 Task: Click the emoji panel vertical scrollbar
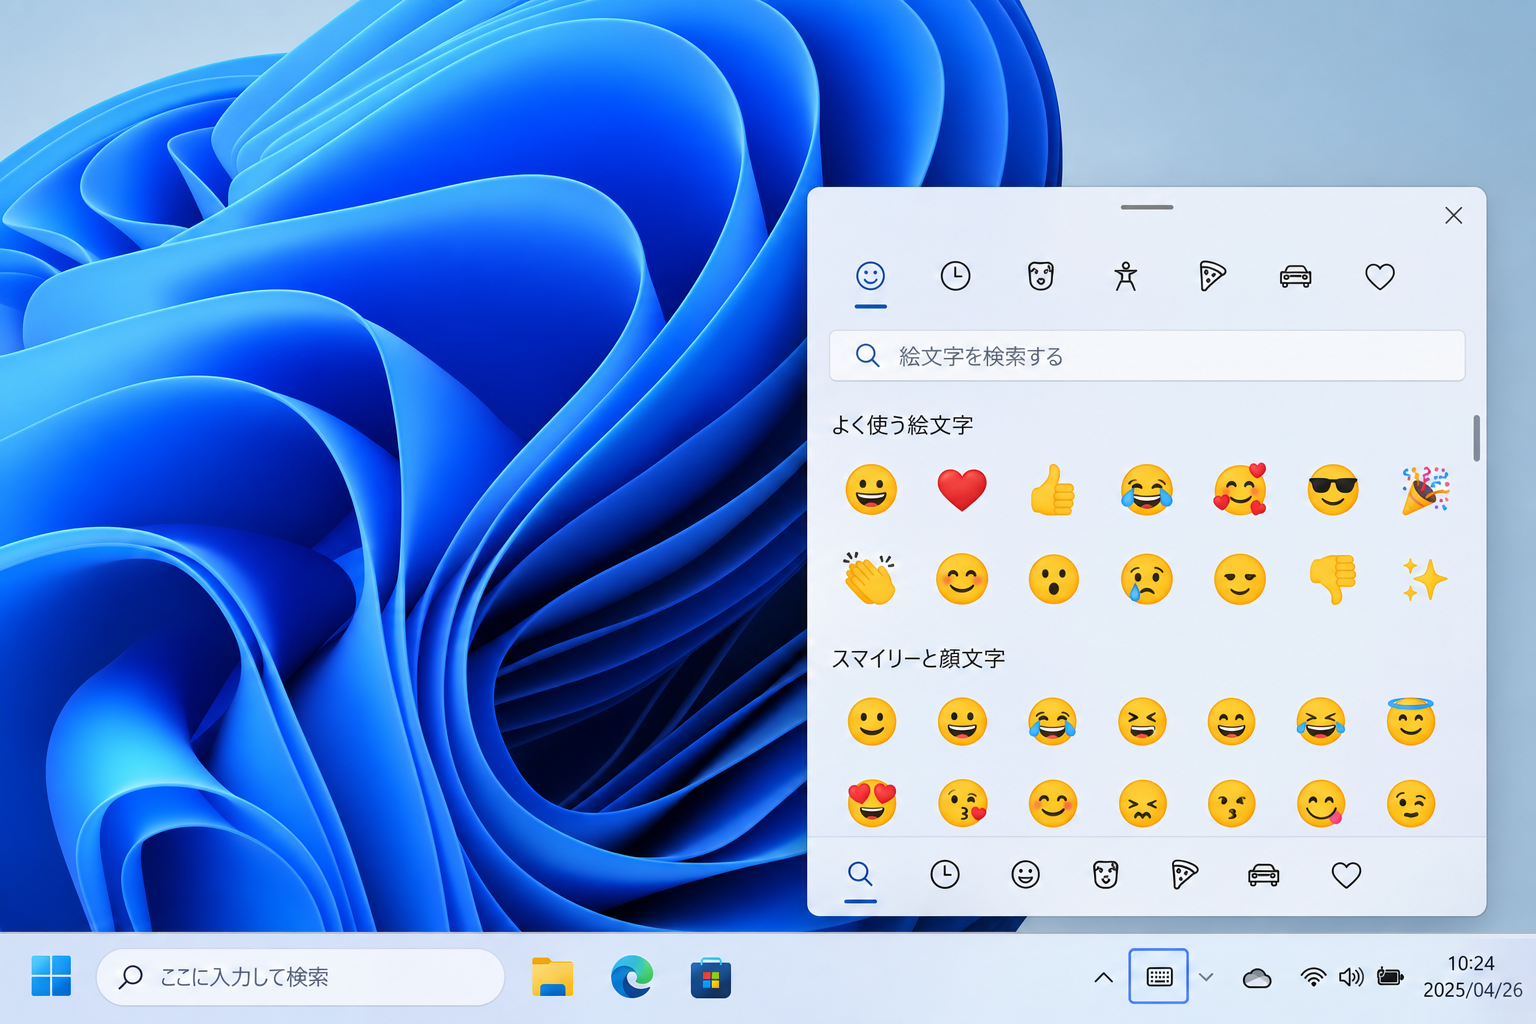[x=1476, y=438]
